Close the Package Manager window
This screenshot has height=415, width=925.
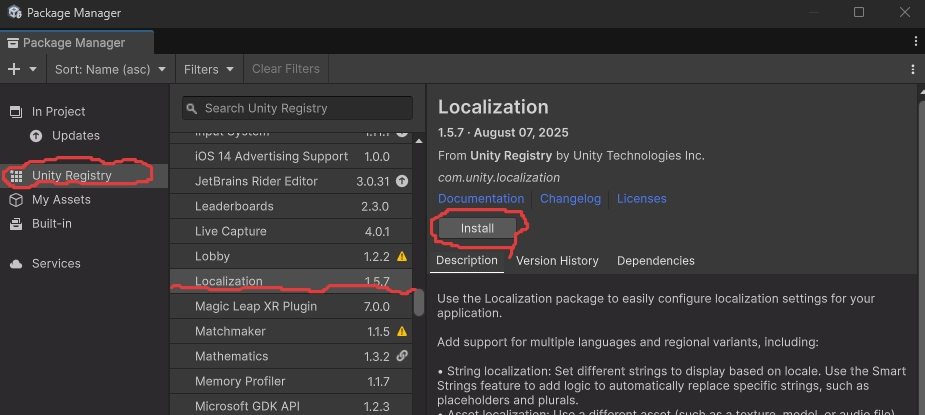click(905, 12)
